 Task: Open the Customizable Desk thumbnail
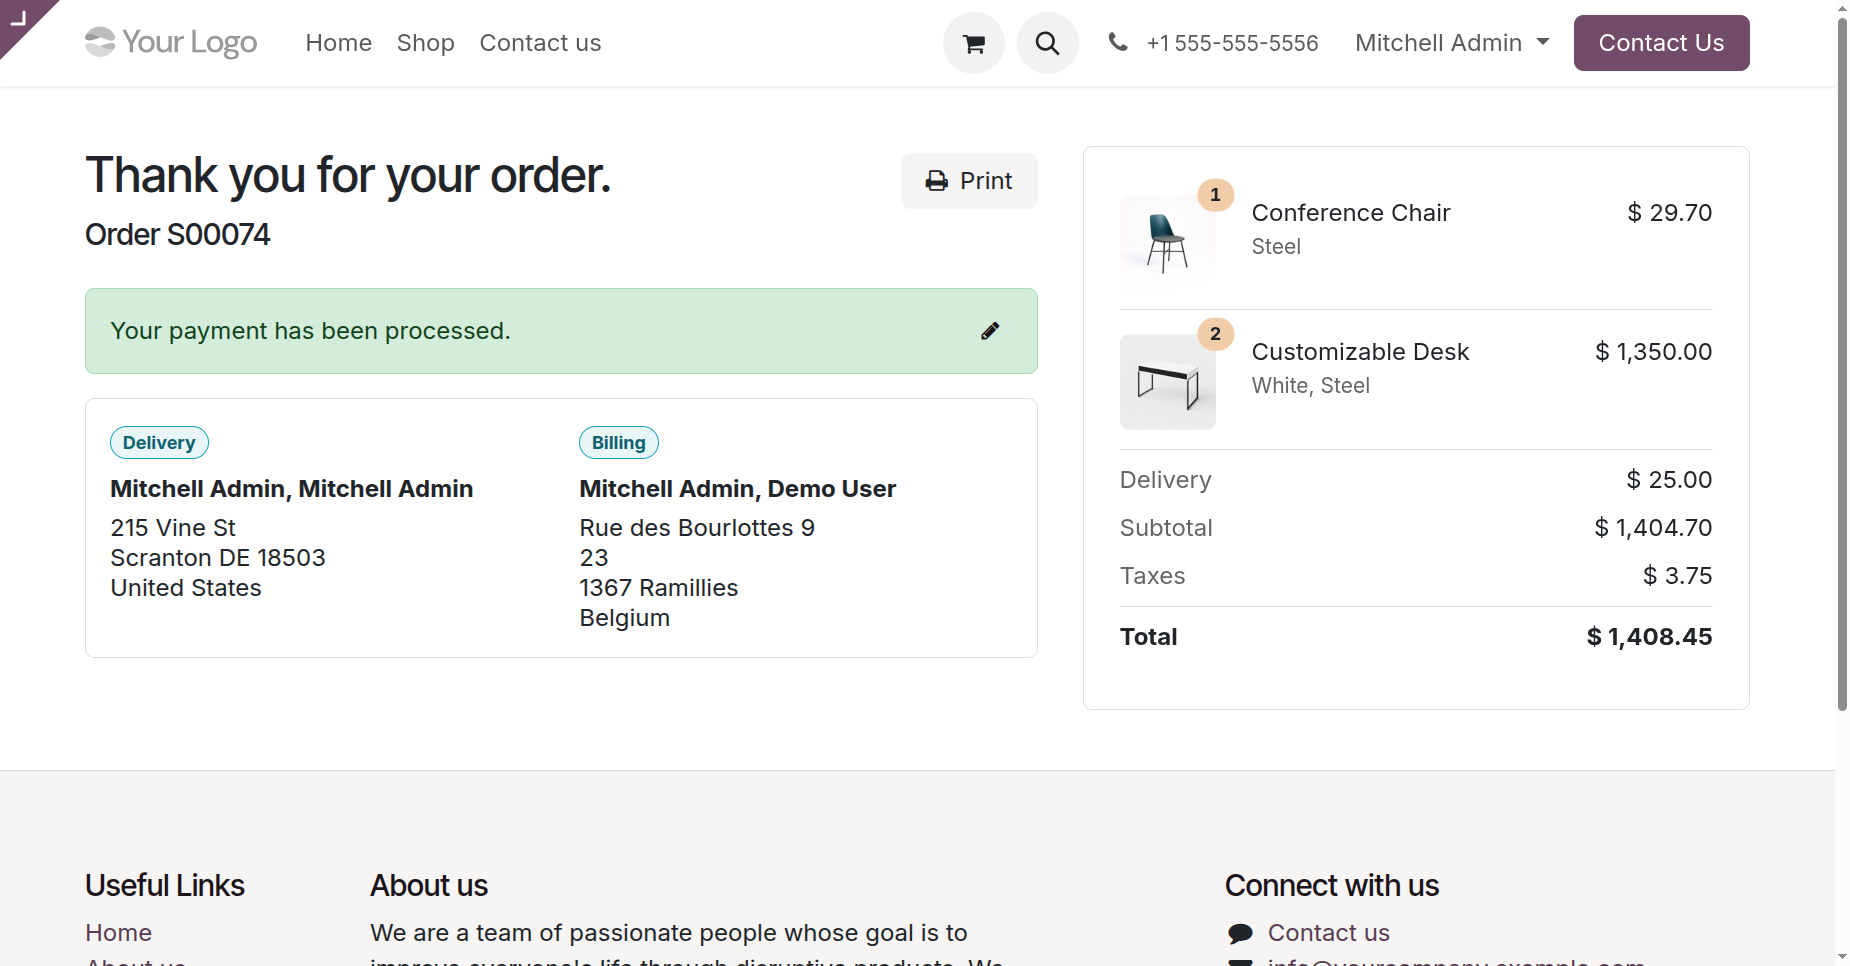pyautogui.click(x=1167, y=382)
